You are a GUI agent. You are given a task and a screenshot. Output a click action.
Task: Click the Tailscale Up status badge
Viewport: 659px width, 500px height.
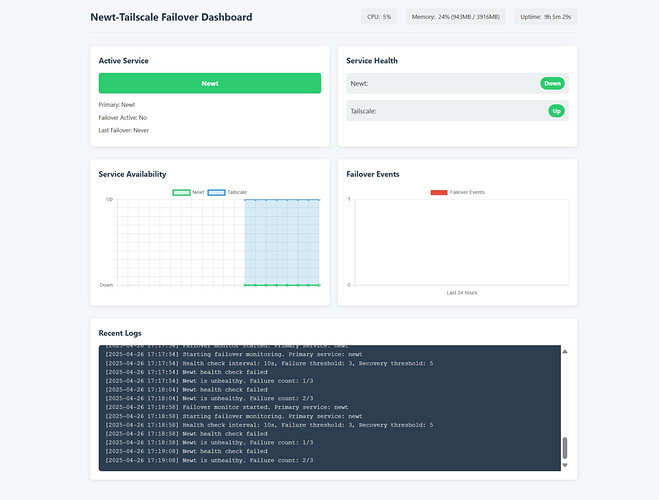coord(556,111)
